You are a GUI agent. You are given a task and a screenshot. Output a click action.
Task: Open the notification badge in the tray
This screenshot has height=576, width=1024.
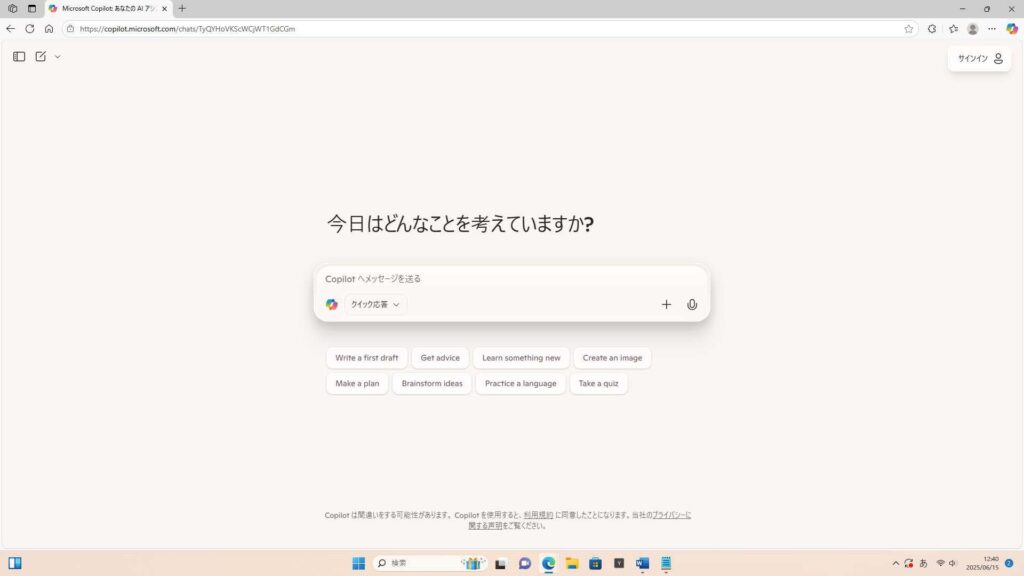1009,563
